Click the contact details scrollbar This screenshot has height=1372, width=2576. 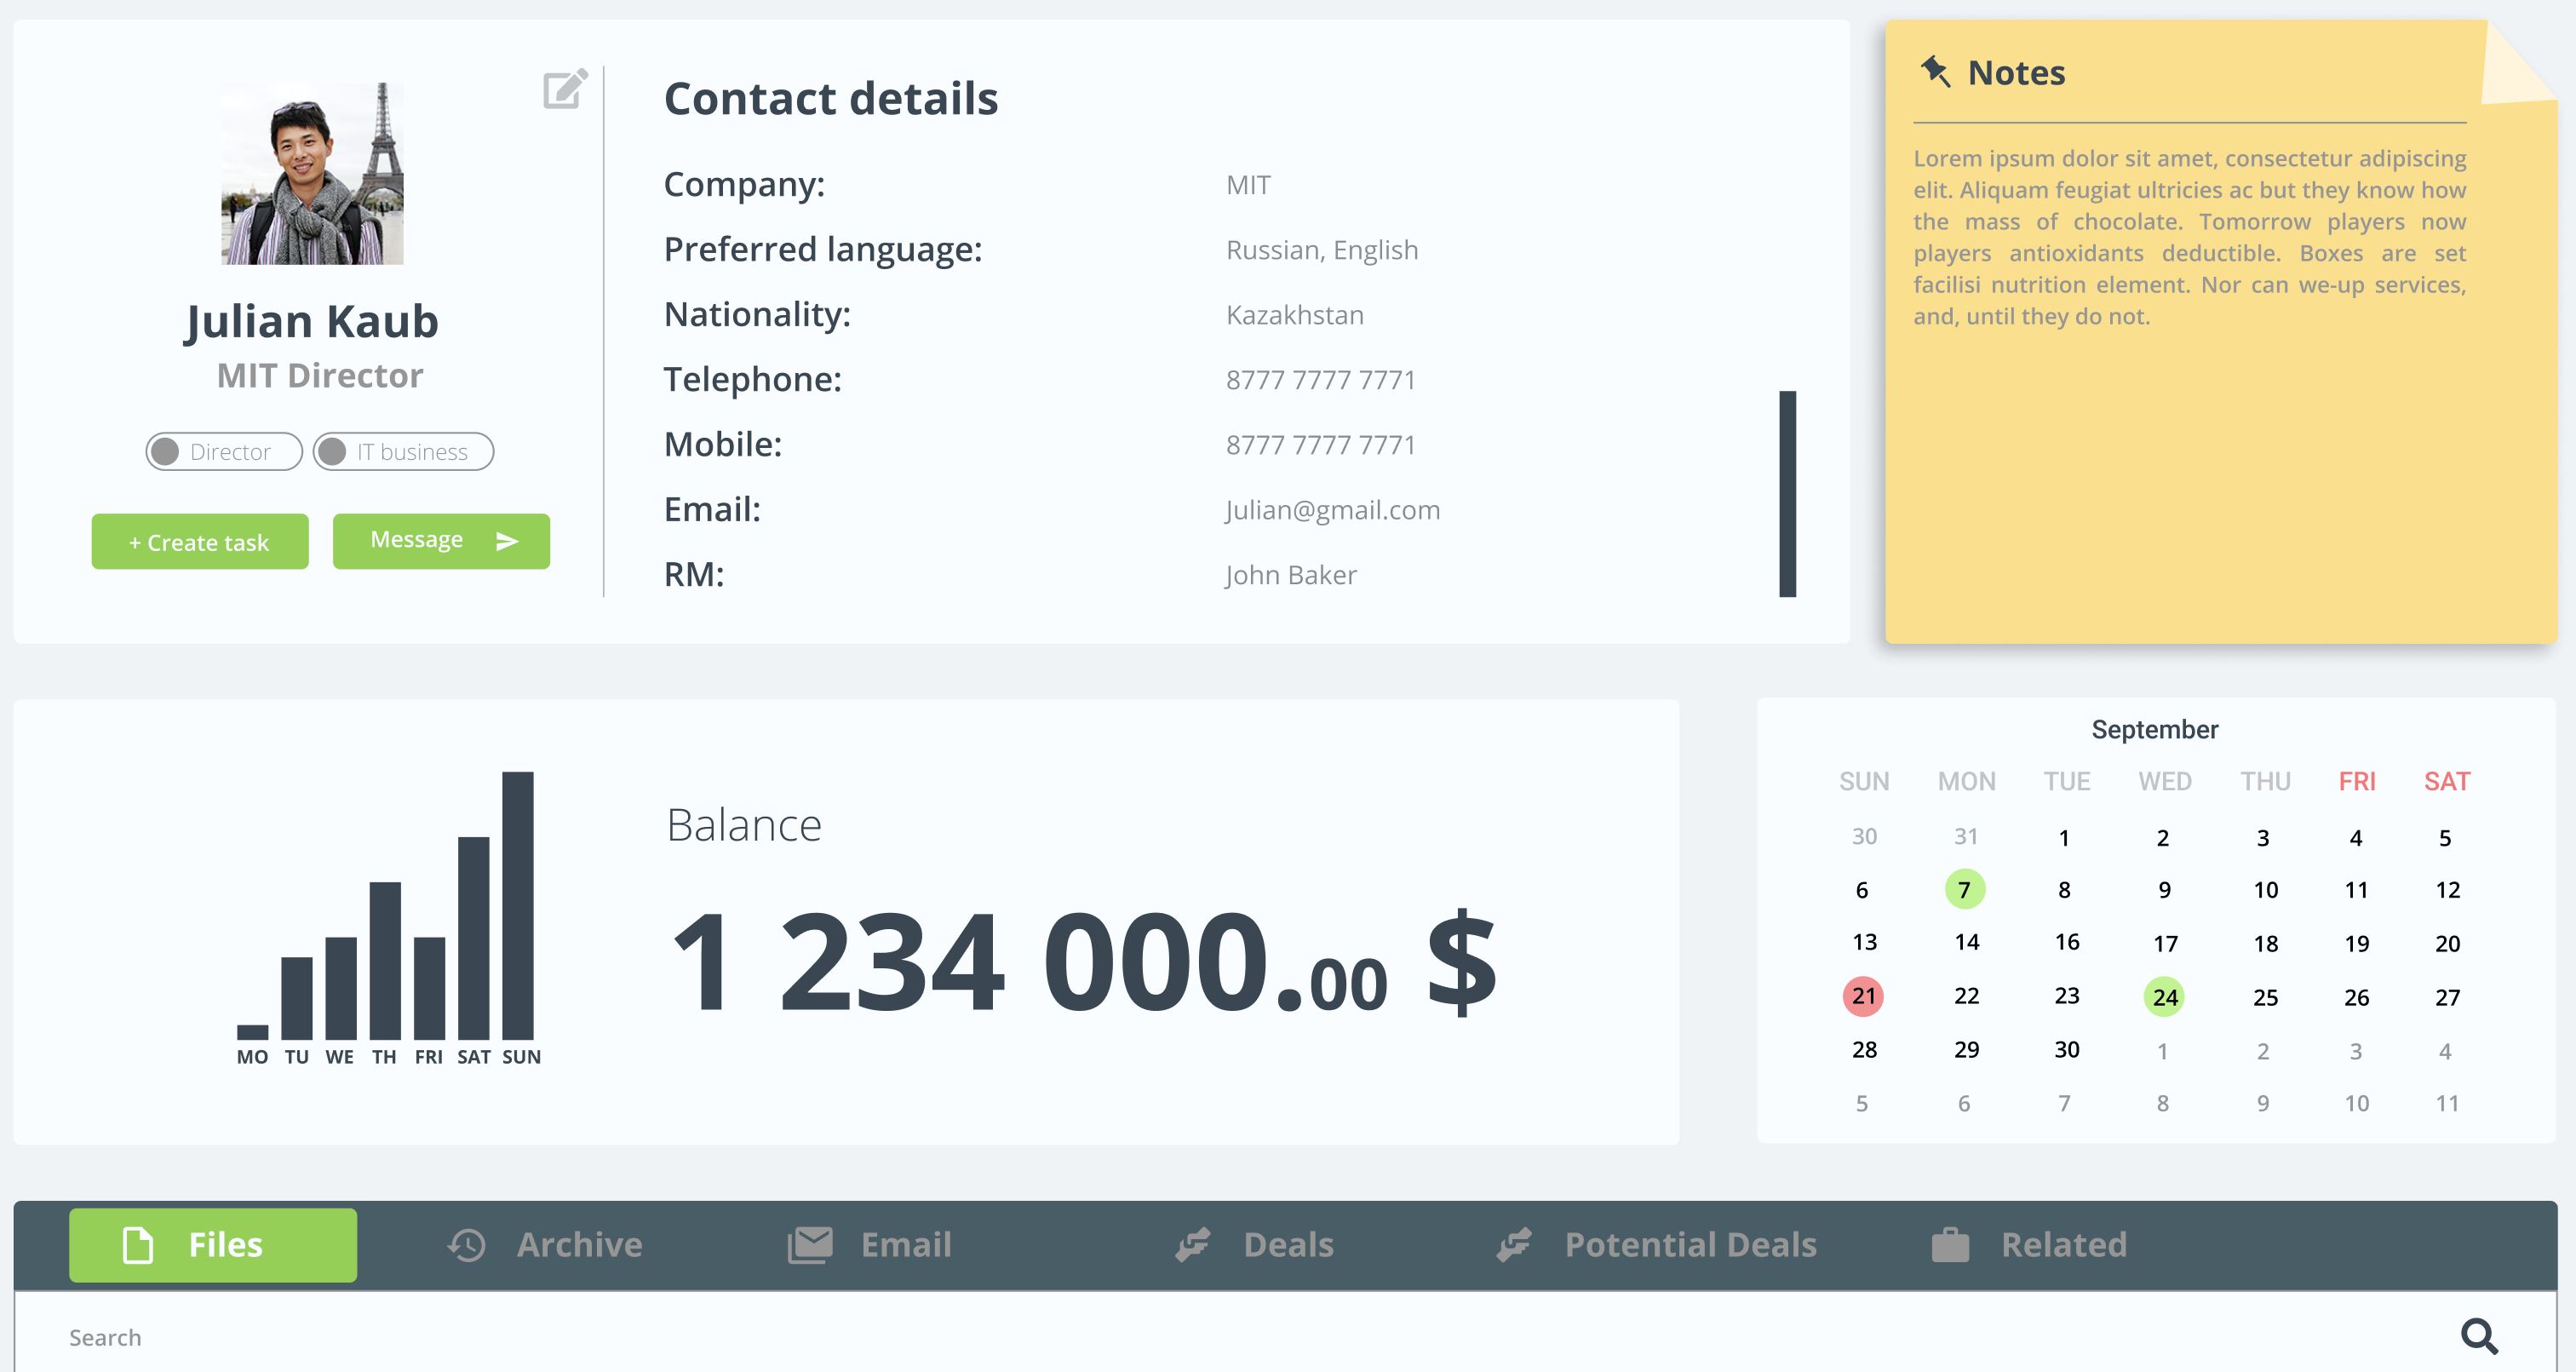click(1787, 494)
